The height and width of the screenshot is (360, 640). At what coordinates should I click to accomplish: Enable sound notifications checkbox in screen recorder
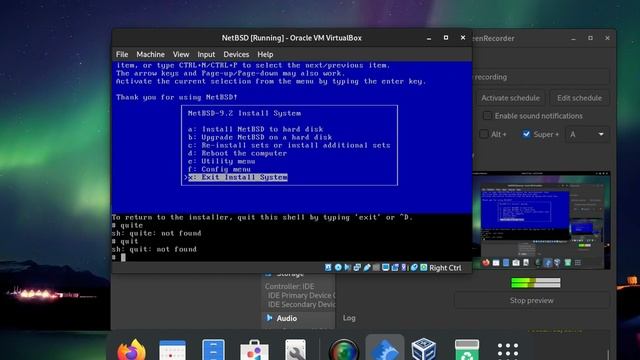pos(487,116)
